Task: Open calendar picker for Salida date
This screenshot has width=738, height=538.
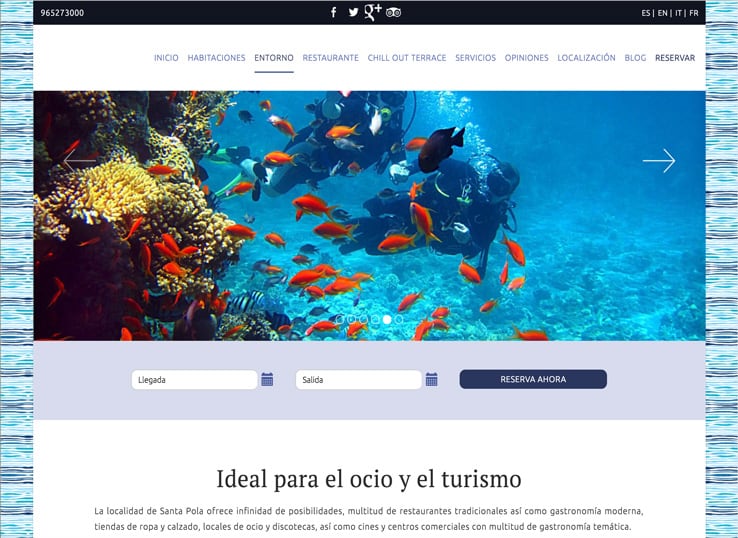Action: point(432,379)
